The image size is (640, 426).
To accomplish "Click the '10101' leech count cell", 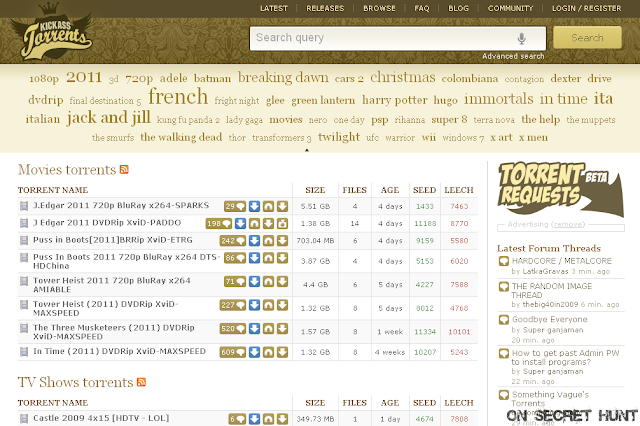I will pyautogui.click(x=459, y=332).
